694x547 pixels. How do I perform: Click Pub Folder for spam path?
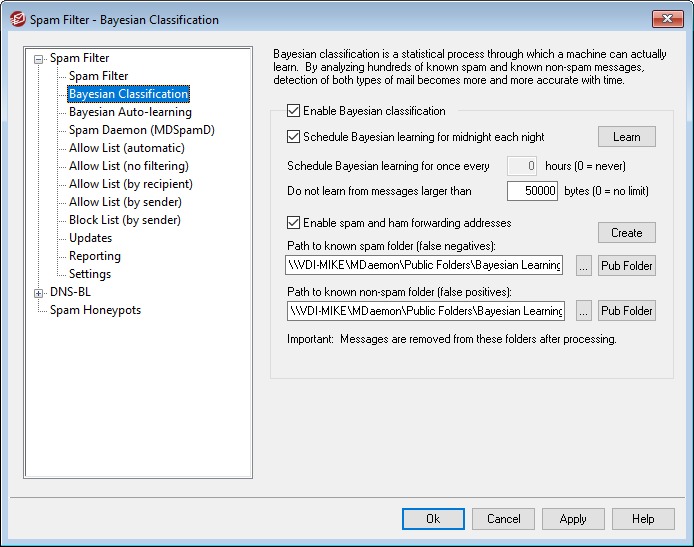click(x=626, y=266)
